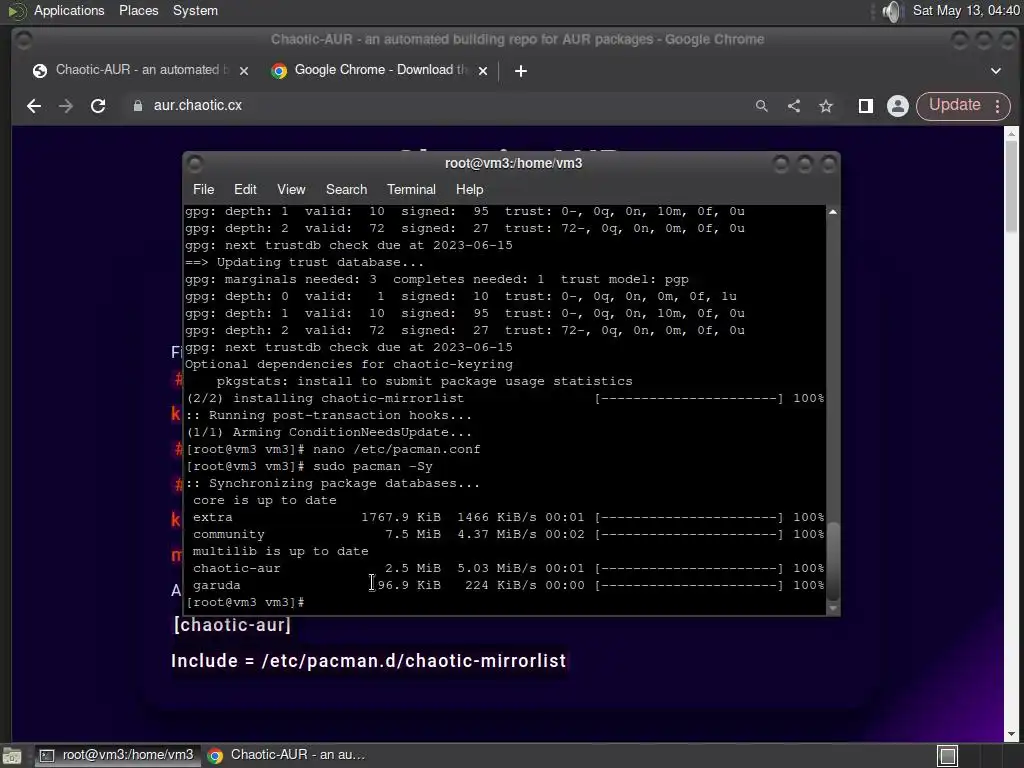Viewport: 1024px width, 768px height.
Task: Select root@vm3 terminal taskbar button
Action: pos(116,755)
